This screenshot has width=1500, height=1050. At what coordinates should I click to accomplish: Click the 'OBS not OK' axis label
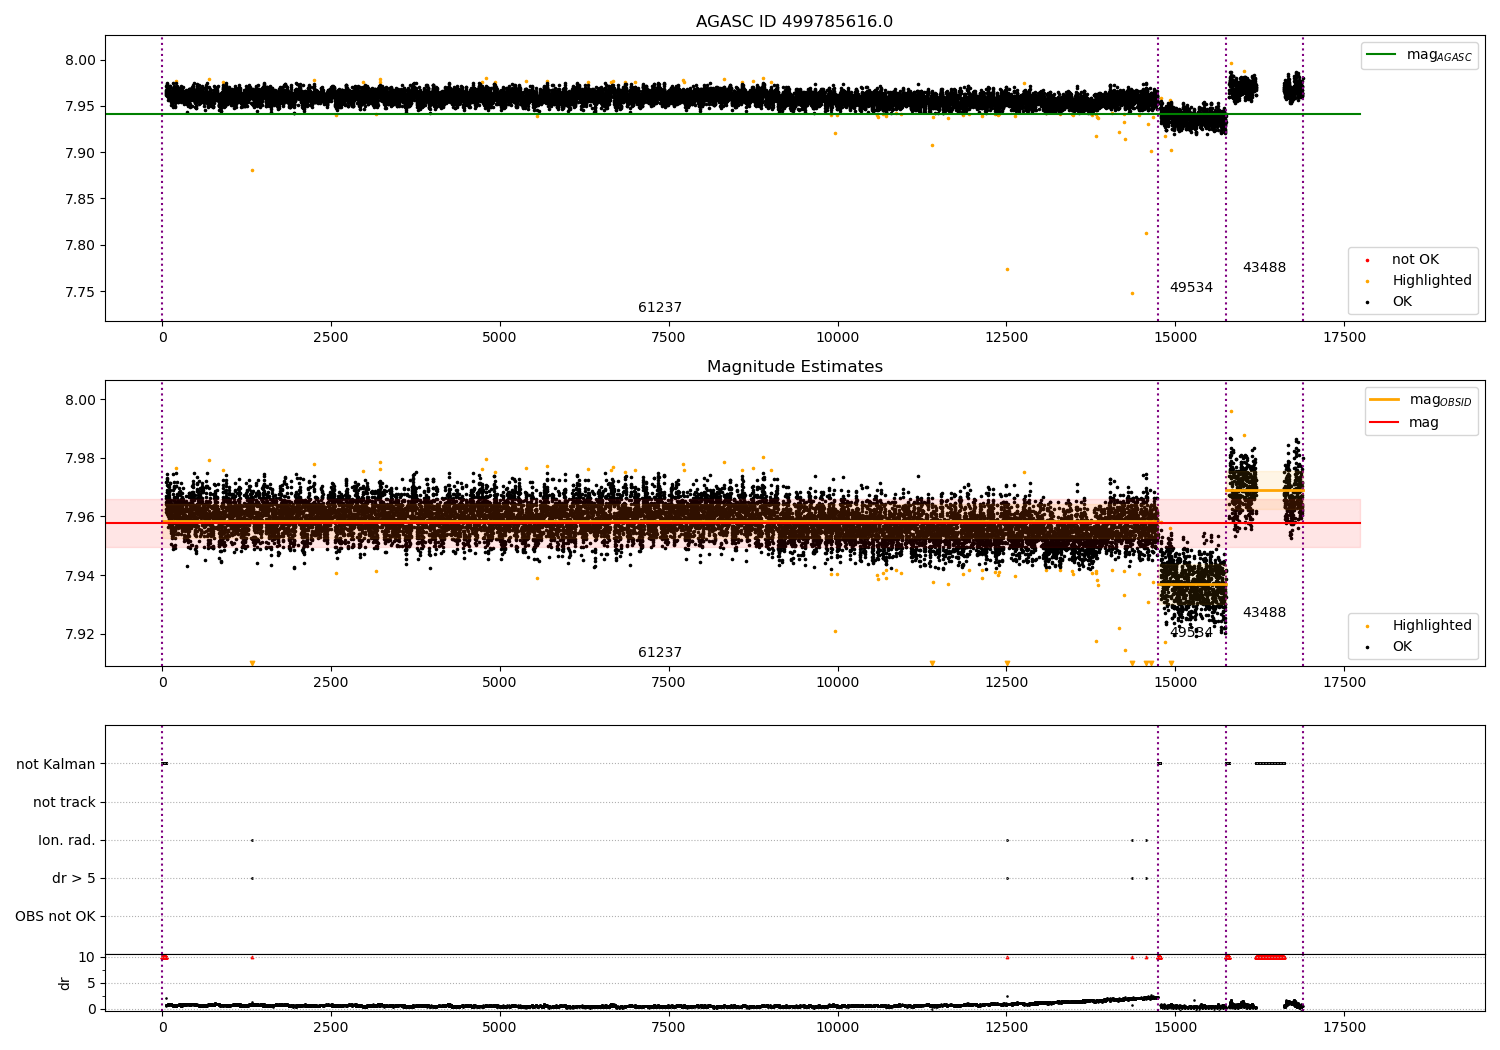coord(55,916)
